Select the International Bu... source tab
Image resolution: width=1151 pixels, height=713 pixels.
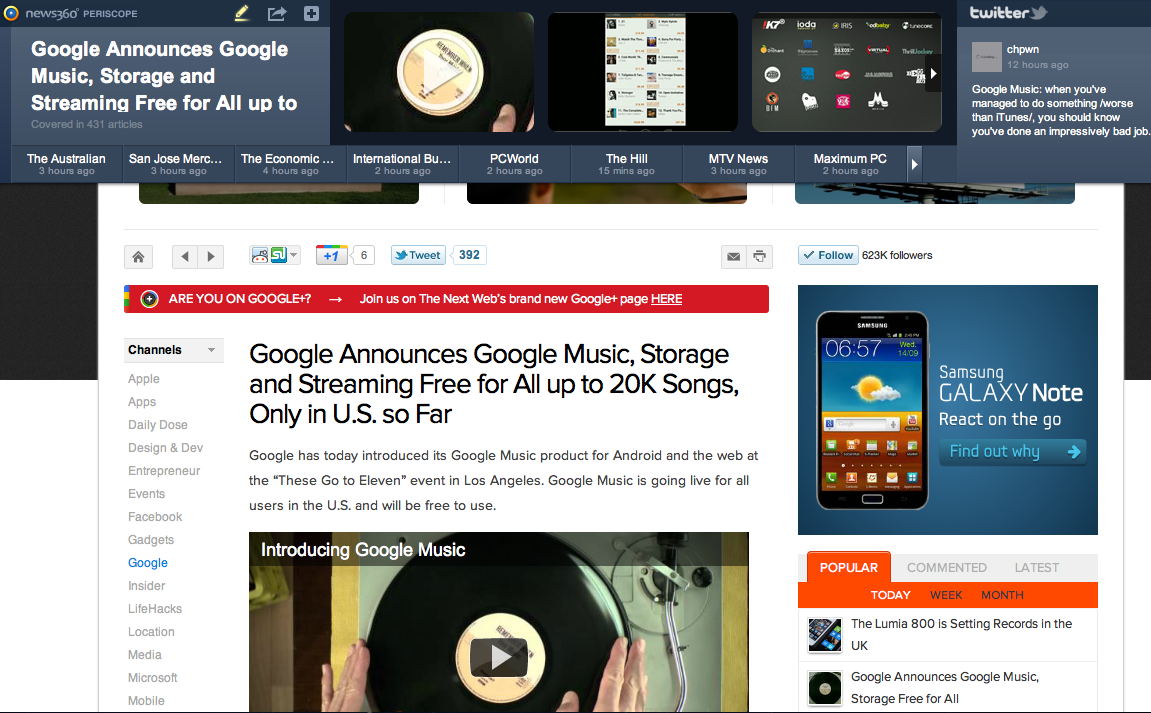click(402, 164)
